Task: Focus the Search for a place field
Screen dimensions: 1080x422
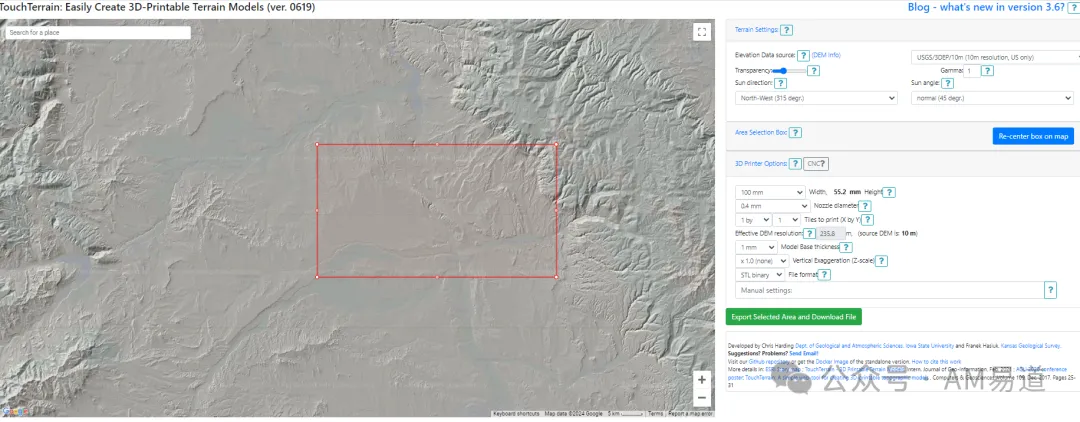Action: 98,32
